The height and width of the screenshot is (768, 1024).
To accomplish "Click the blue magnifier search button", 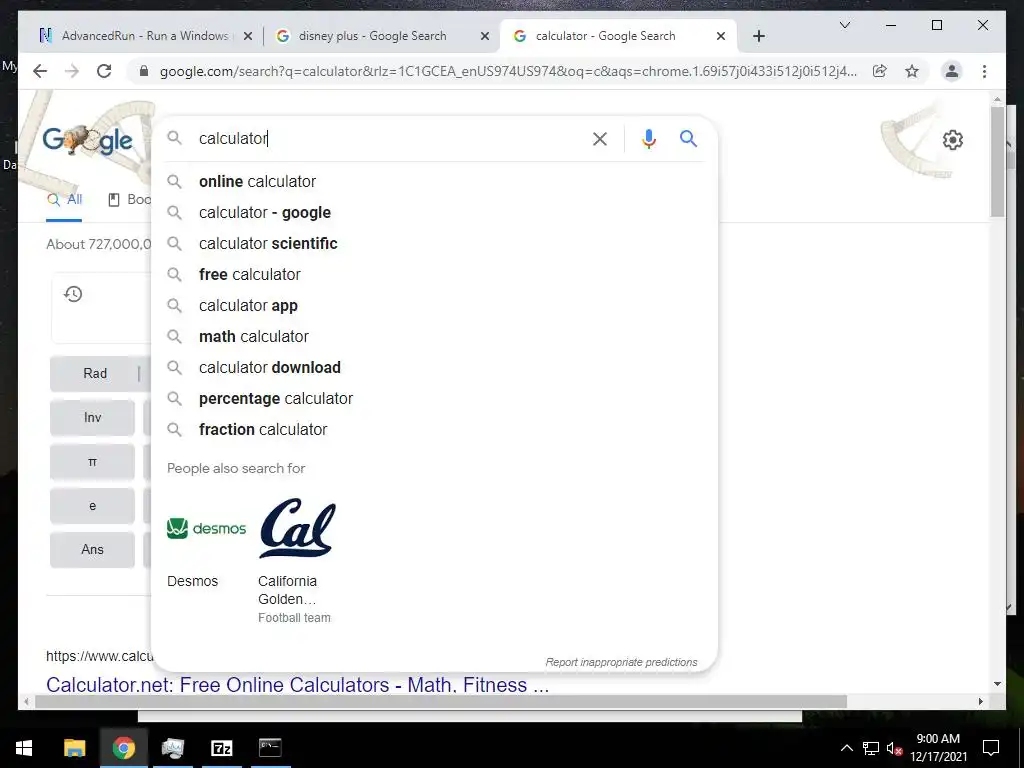I will click(x=688, y=138).
